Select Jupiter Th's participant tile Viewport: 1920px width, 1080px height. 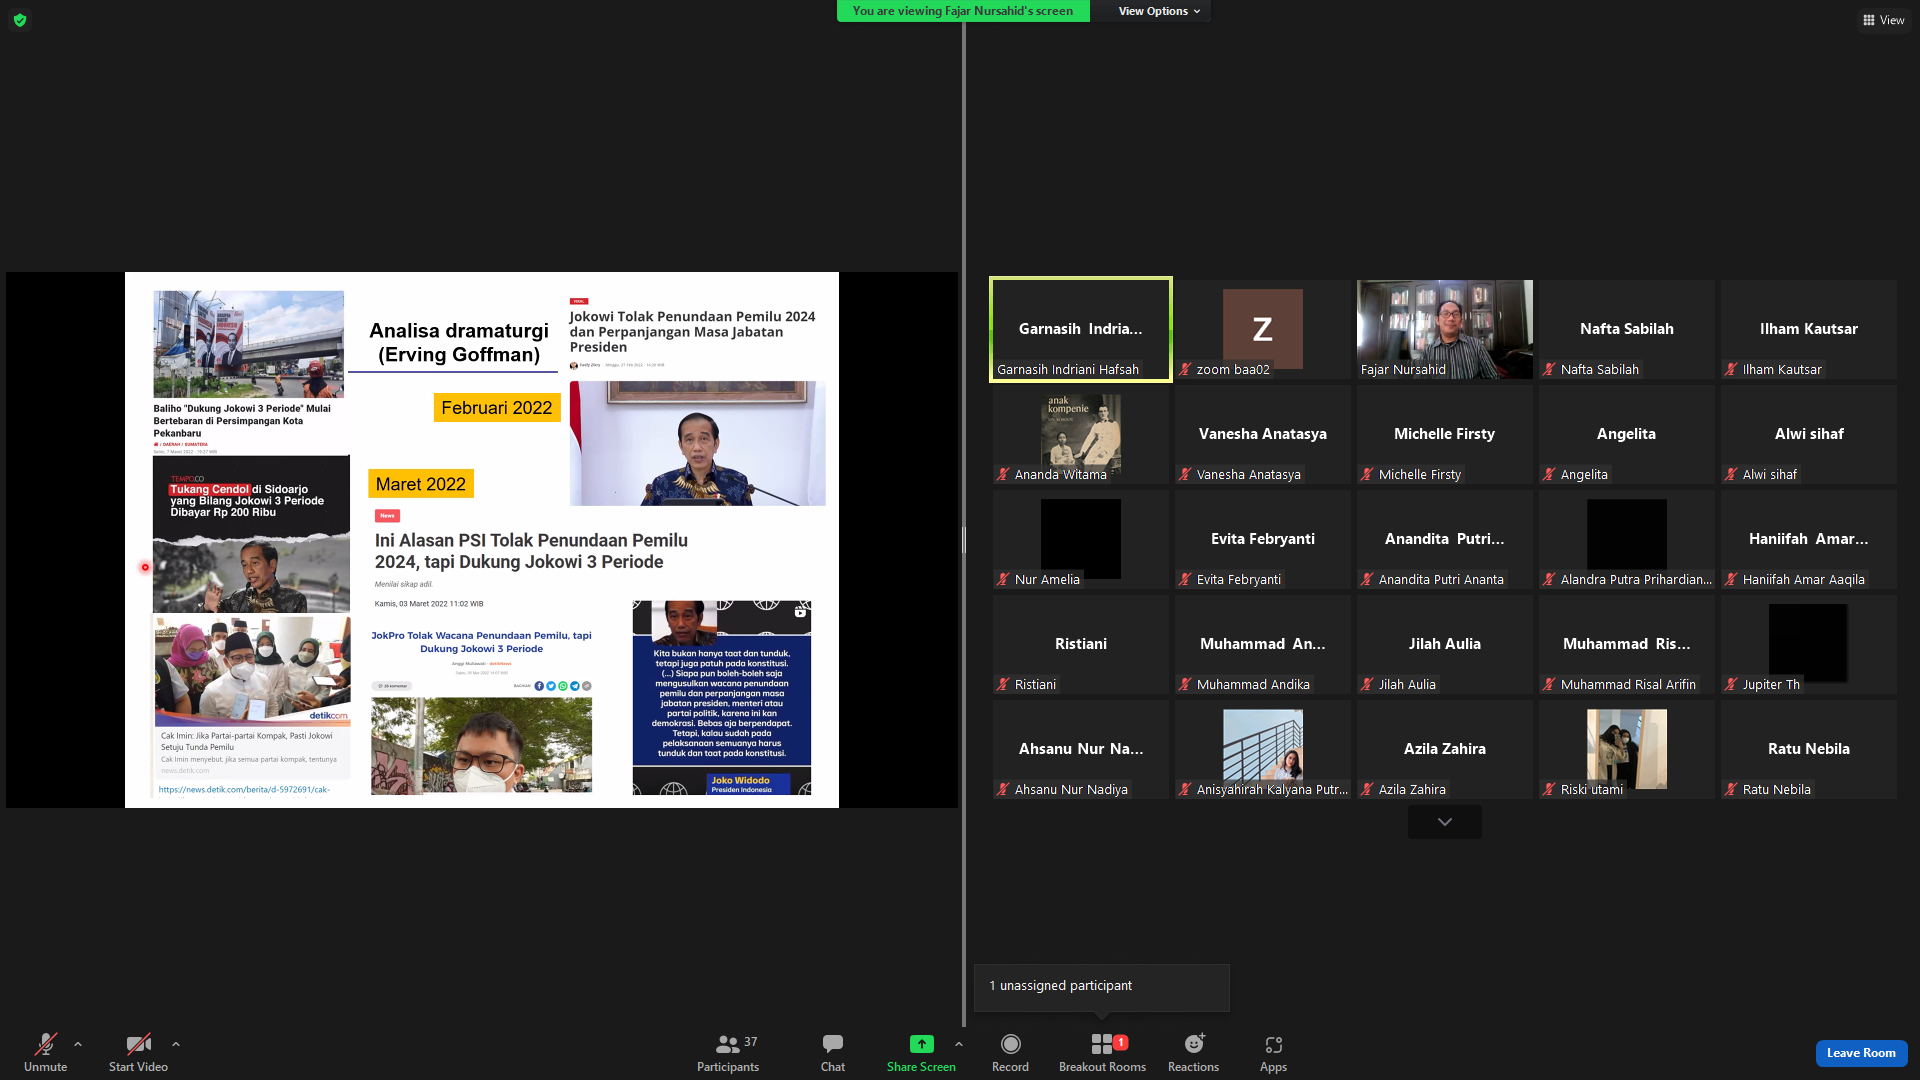pos(1808,644)
